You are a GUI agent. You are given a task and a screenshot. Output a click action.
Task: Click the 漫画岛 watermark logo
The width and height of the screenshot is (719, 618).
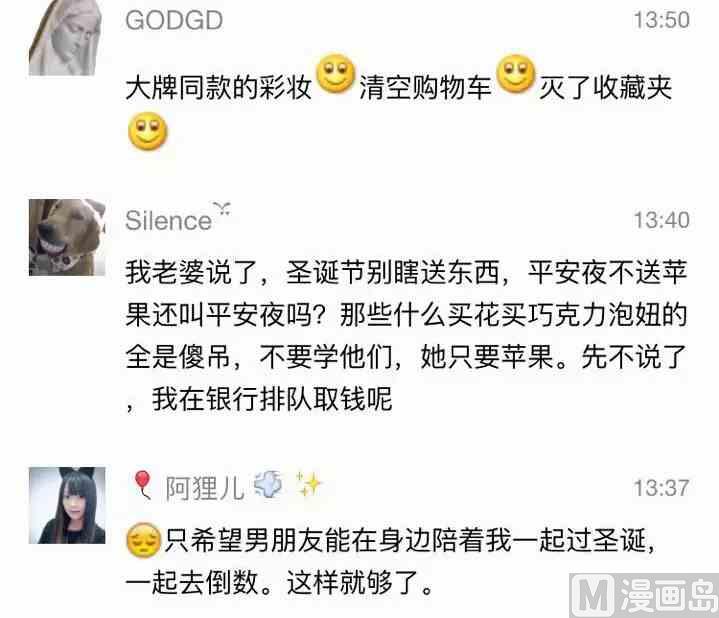644,595
